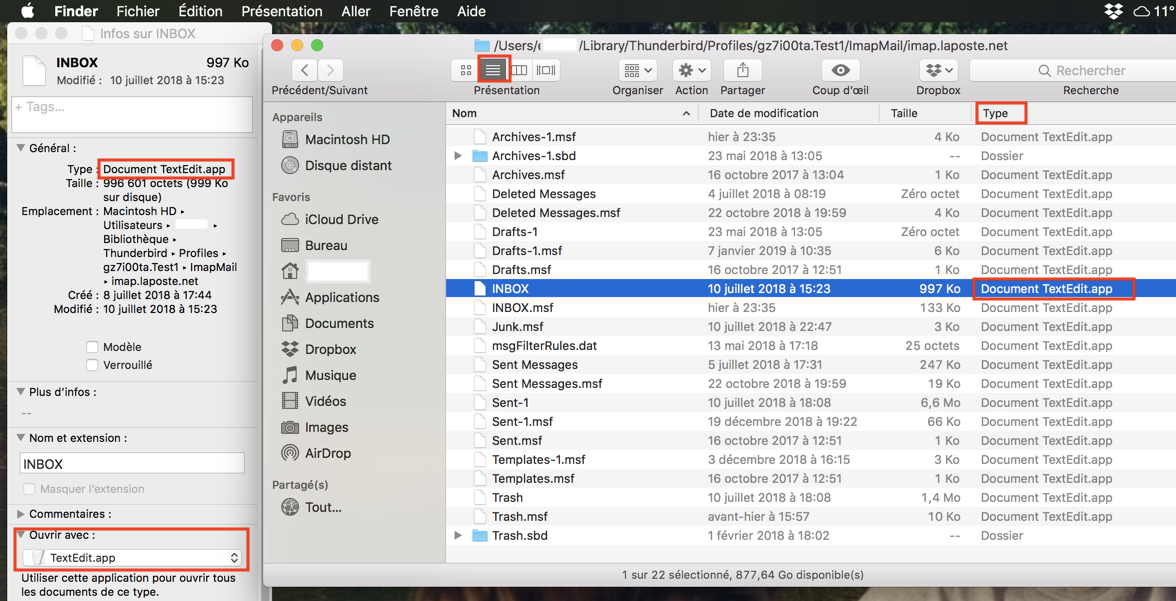Select Macintosh HD in the sidebar
The image size is (1176, 601).
coord(346,140)
